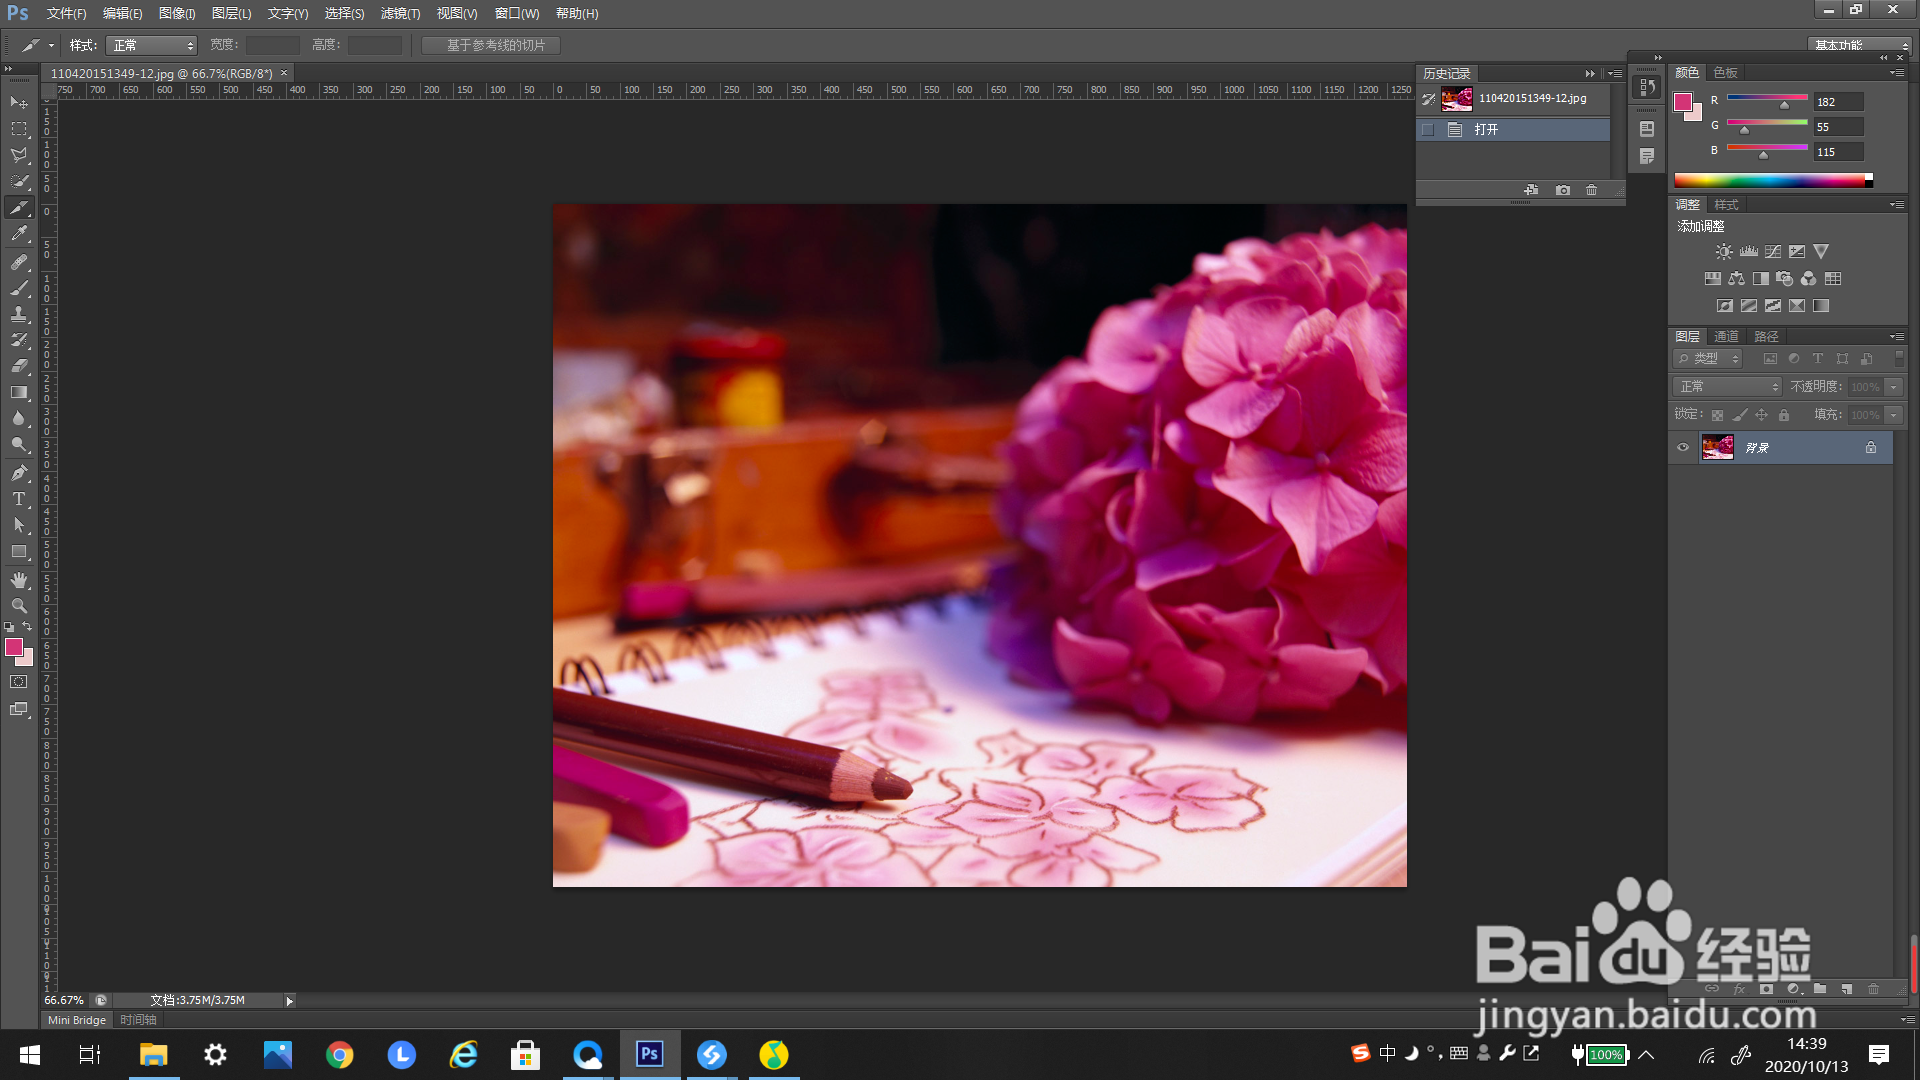Switch to the 通道 tab

pyautogui.click(x=1726, y=337)
